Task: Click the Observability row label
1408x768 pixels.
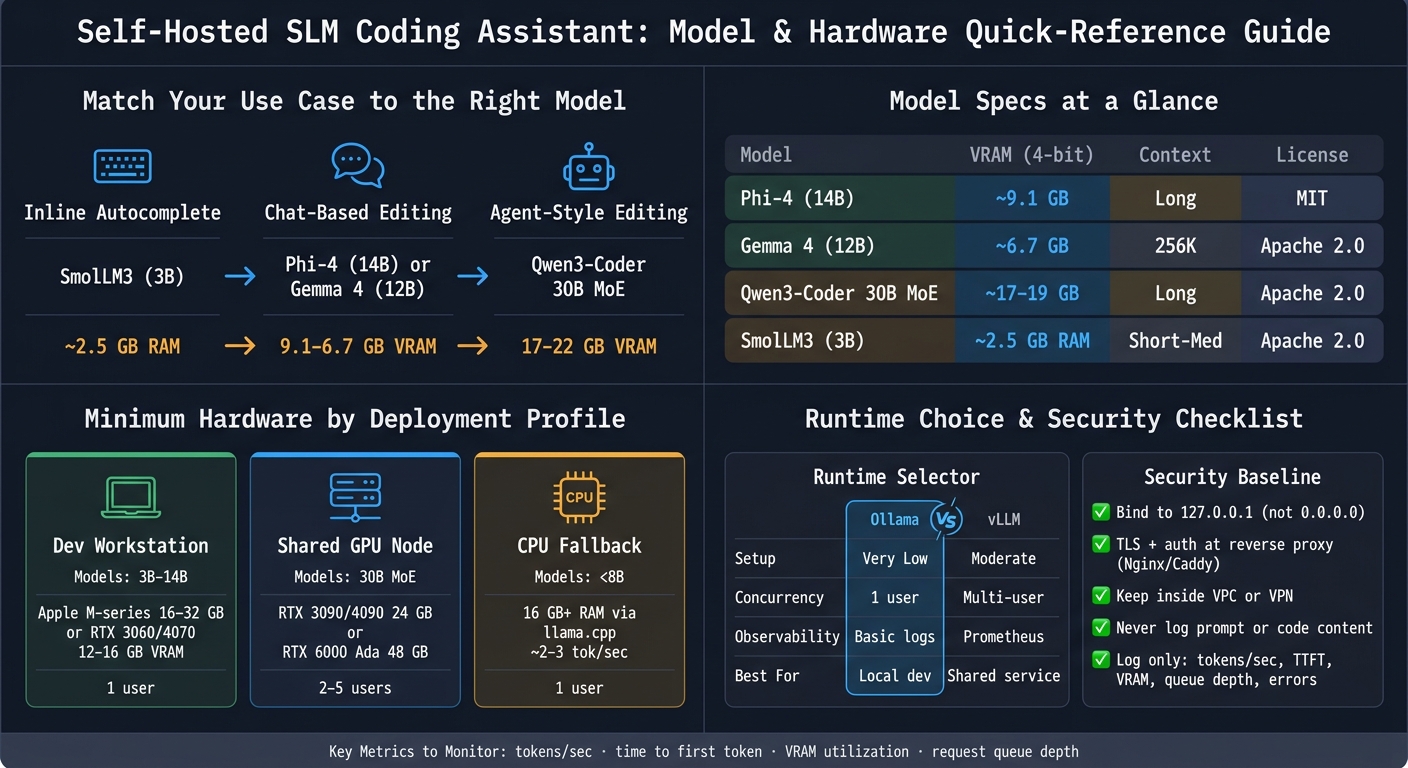Action: point(787,636)
